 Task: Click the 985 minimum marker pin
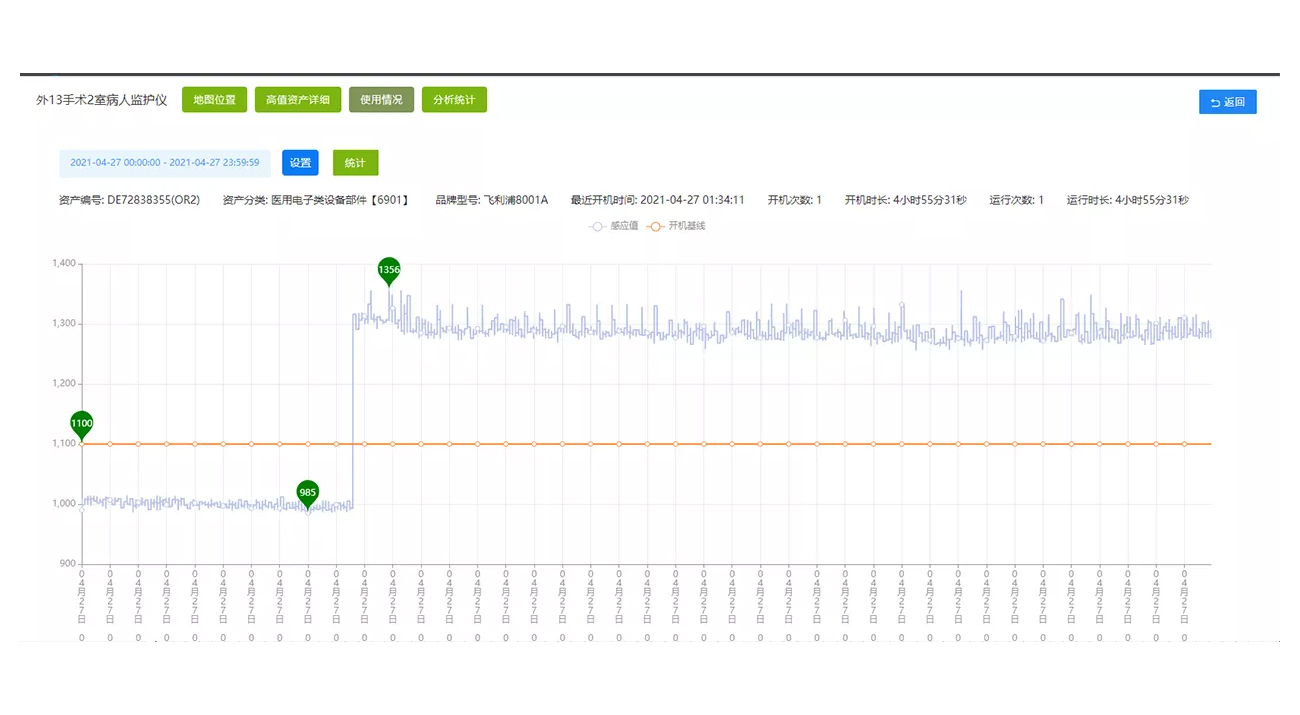(x=308, y=494)
